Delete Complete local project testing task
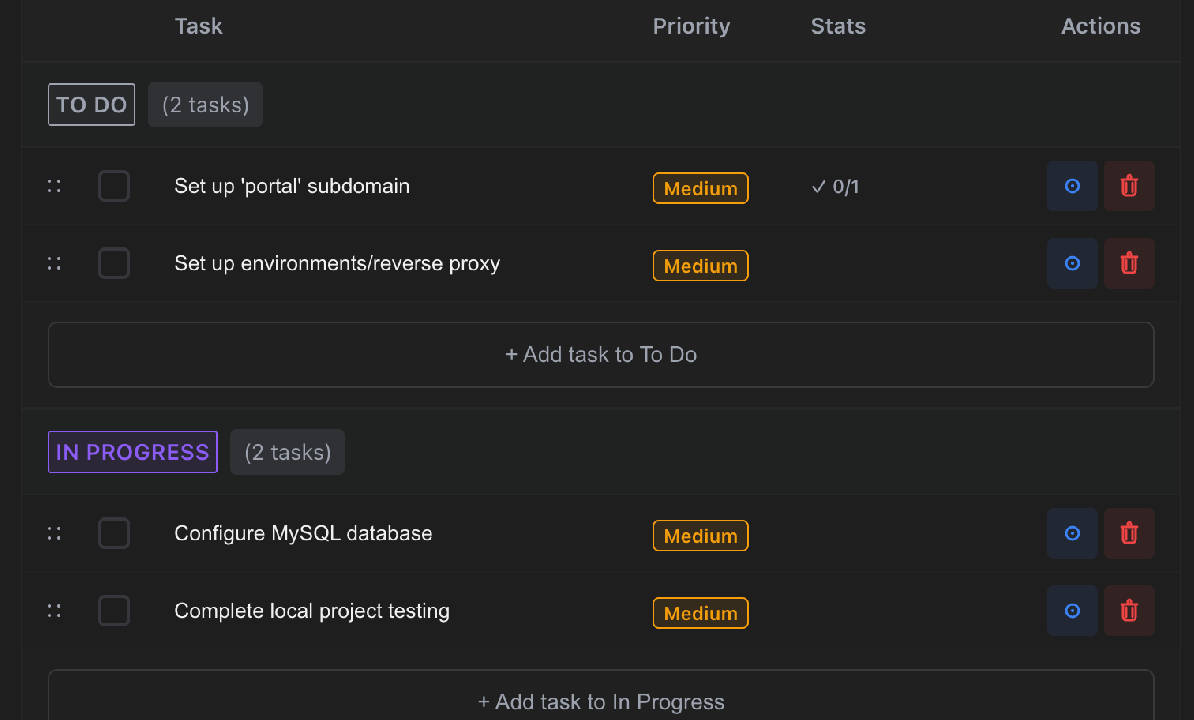1194x720 pixels. point(1129,611)
